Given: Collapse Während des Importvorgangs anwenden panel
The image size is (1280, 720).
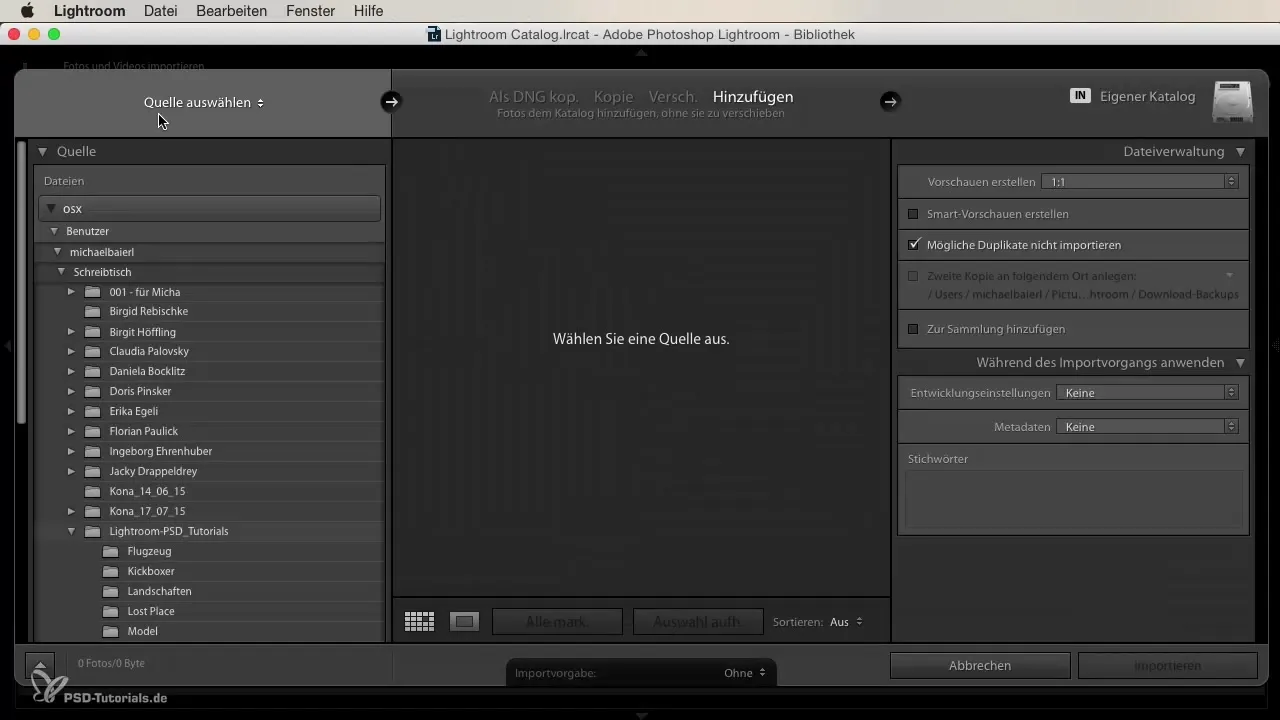Looking at the screenshot, I should (x=1240, y=363).
